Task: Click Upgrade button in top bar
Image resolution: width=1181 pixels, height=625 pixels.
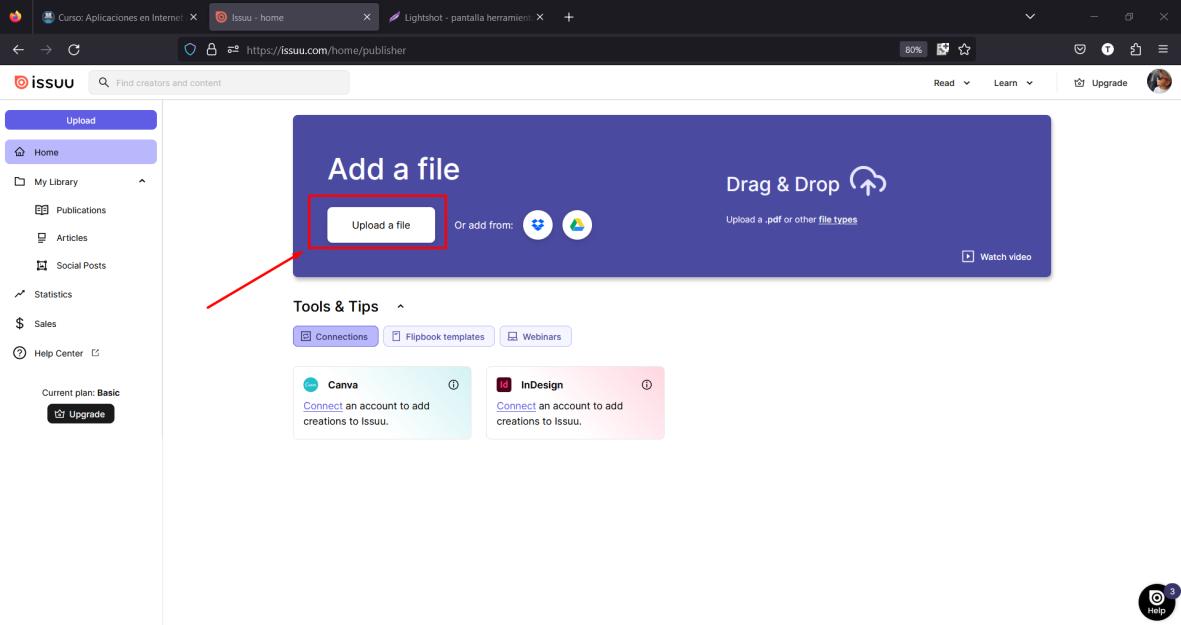Action: (x=1100, y=83)
